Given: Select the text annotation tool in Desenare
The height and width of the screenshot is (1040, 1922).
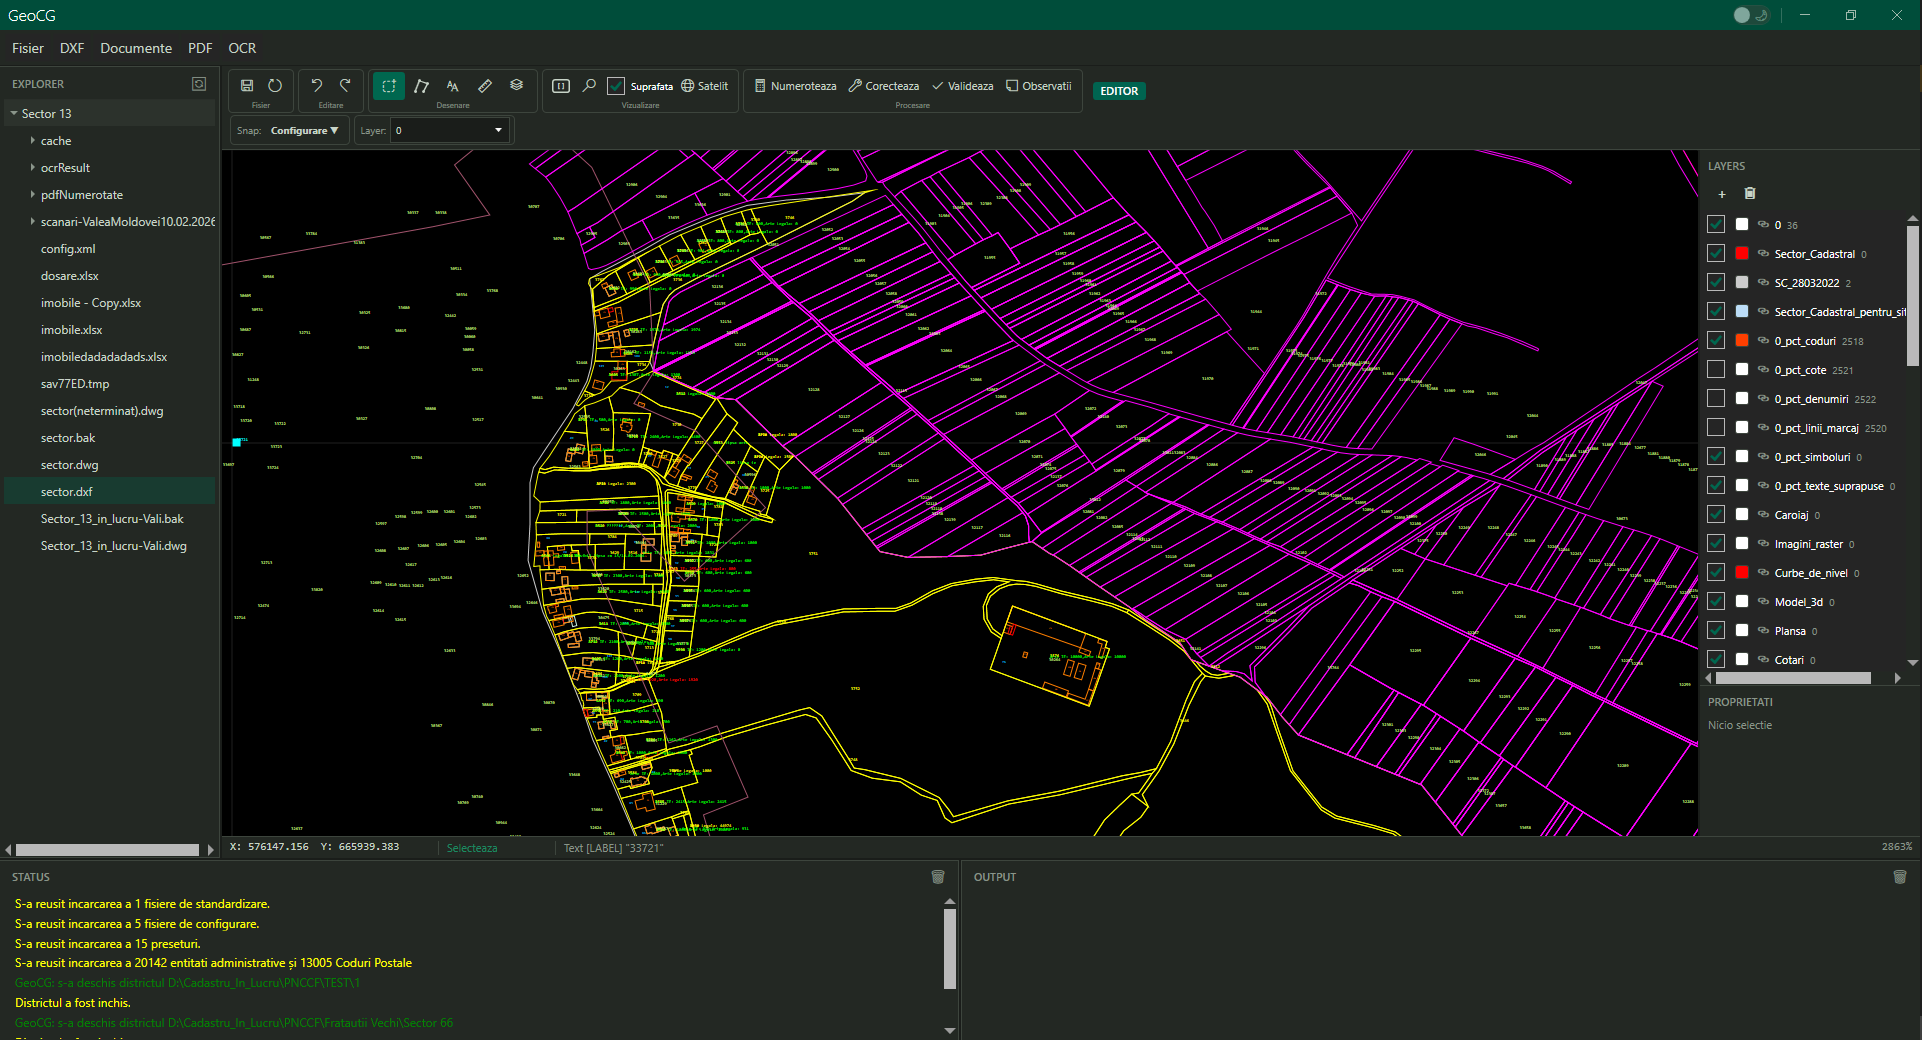Looking at the screenshot, I should pyautogui.click(x=453, y=86).
